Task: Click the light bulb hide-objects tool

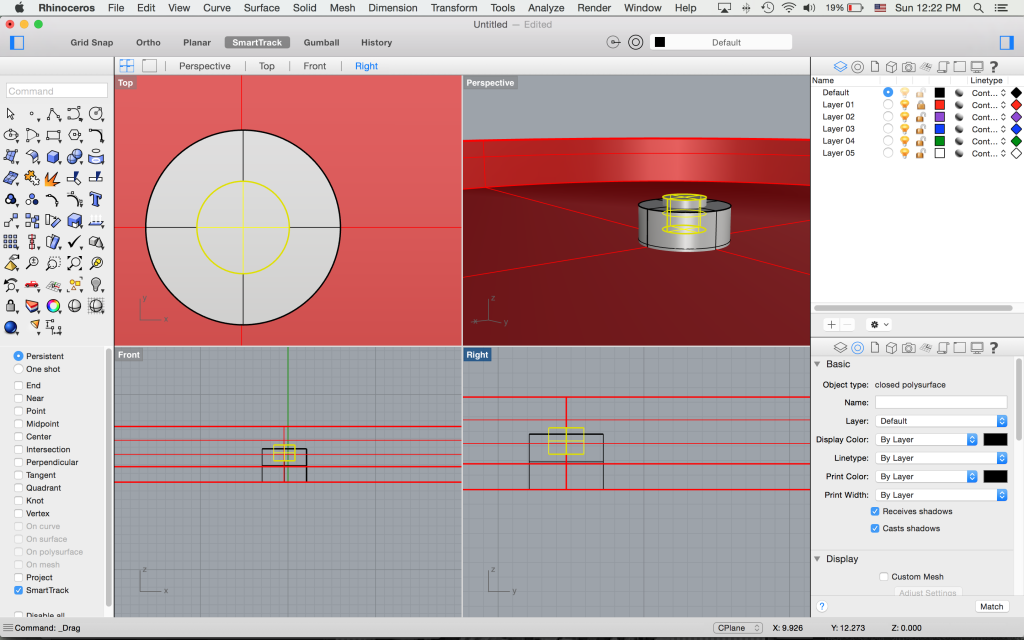Action: 96,285
